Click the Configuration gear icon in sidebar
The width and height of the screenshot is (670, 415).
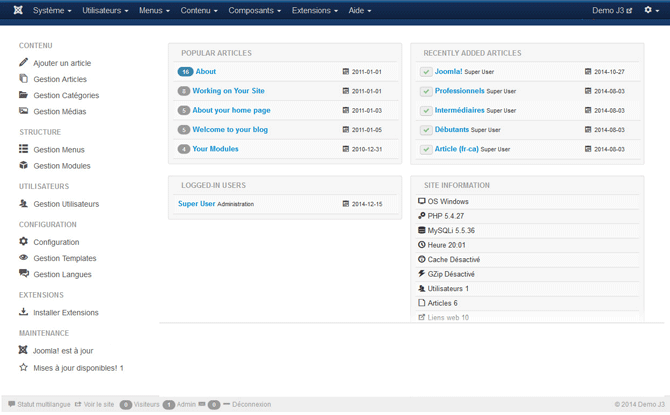point(24,242)
